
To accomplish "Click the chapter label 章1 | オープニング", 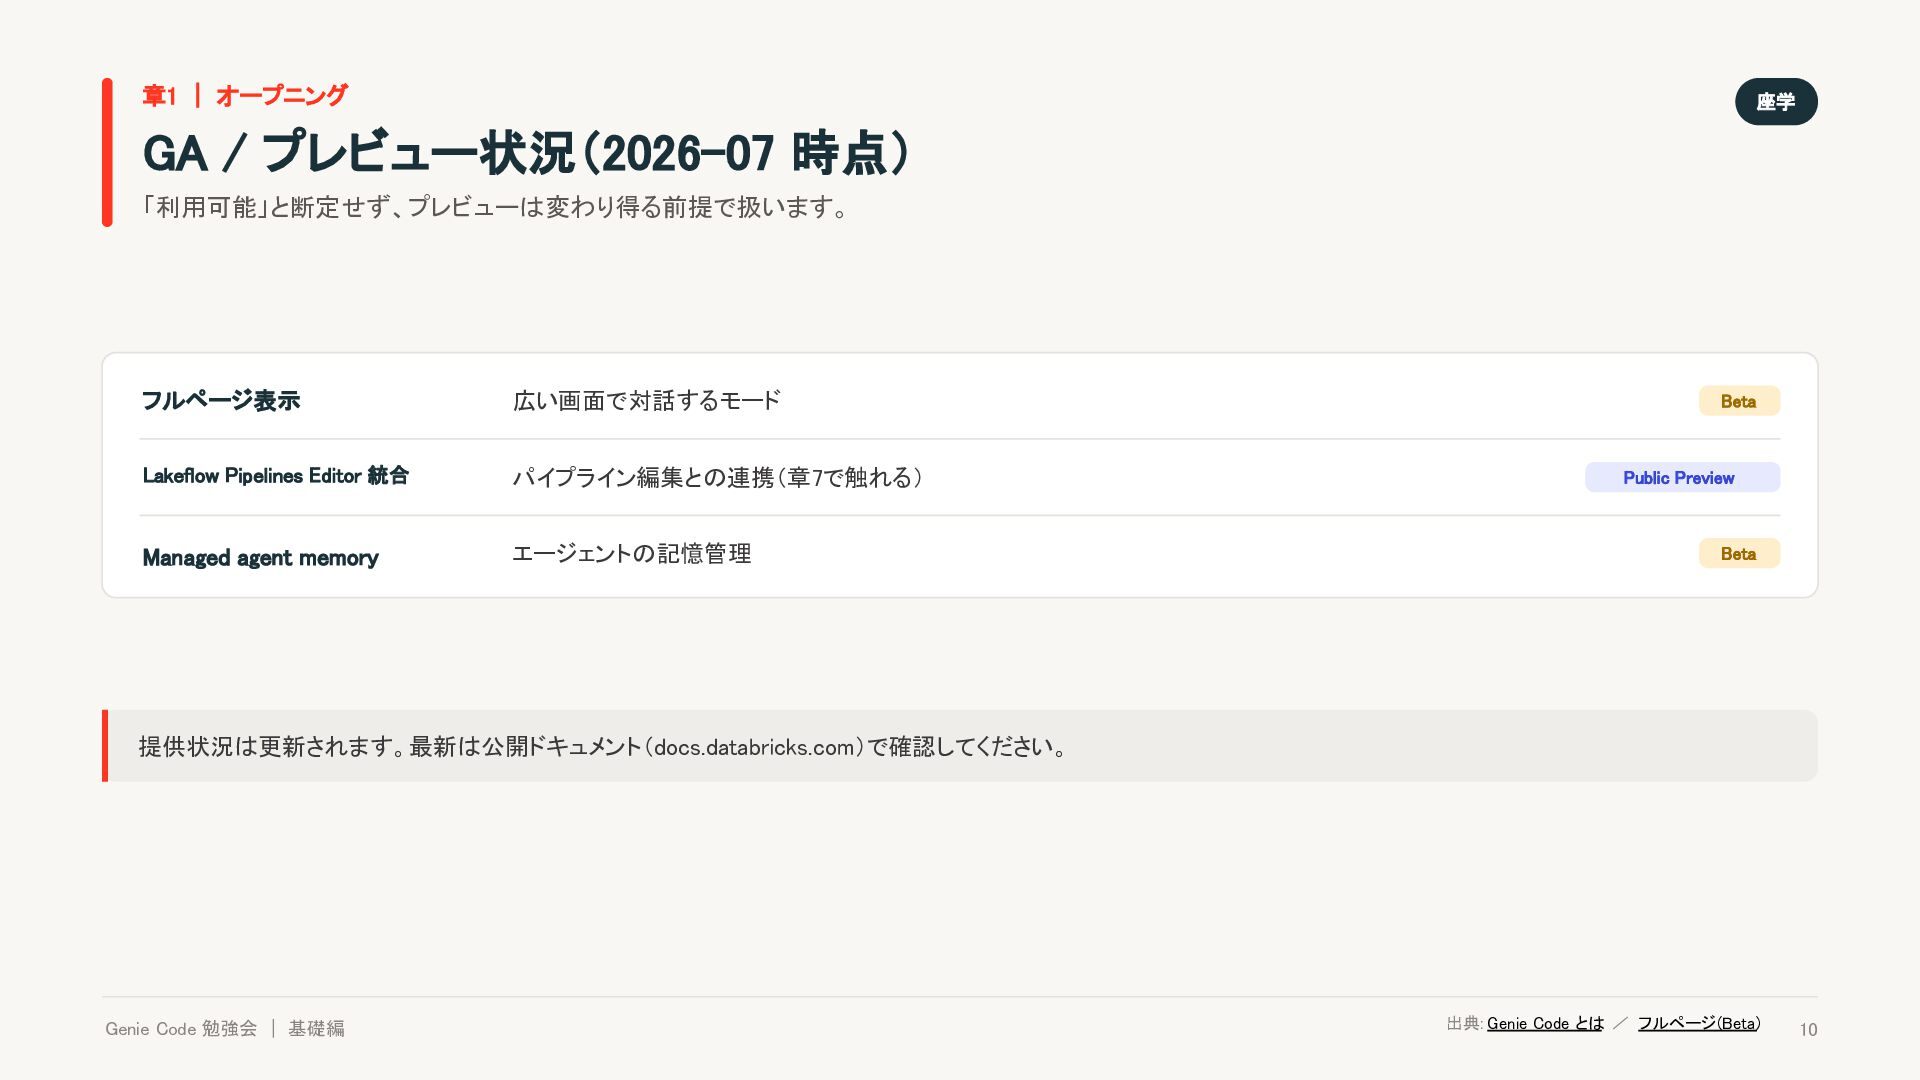I will pyautogui.click(x=245, y=95).
